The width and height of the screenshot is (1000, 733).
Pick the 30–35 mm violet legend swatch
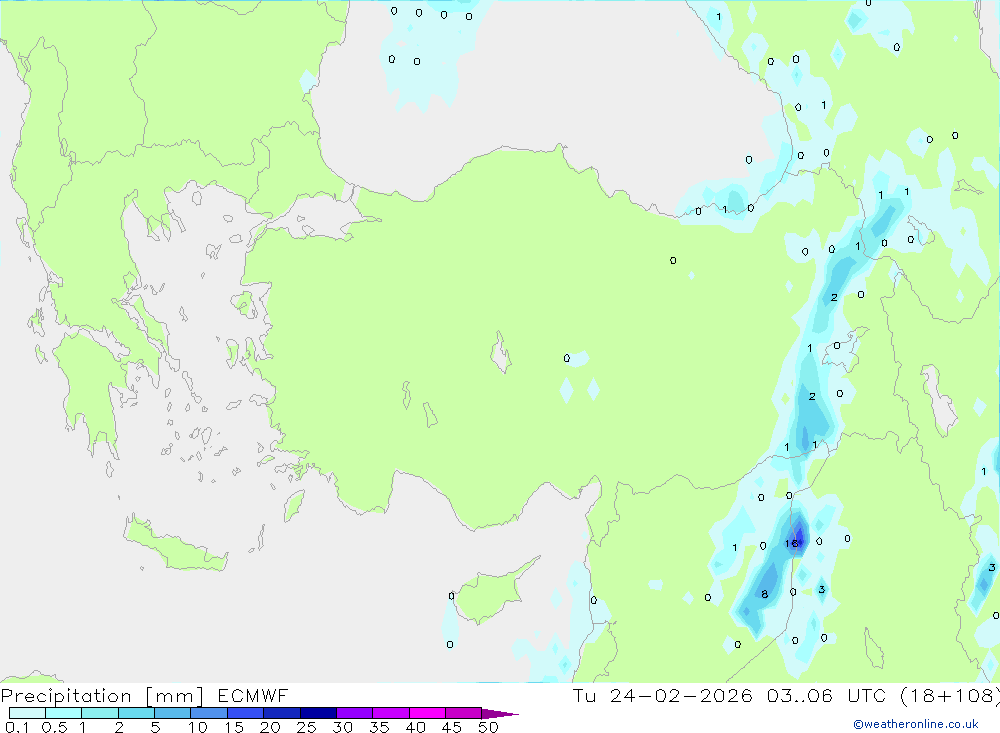coord(355,713)
